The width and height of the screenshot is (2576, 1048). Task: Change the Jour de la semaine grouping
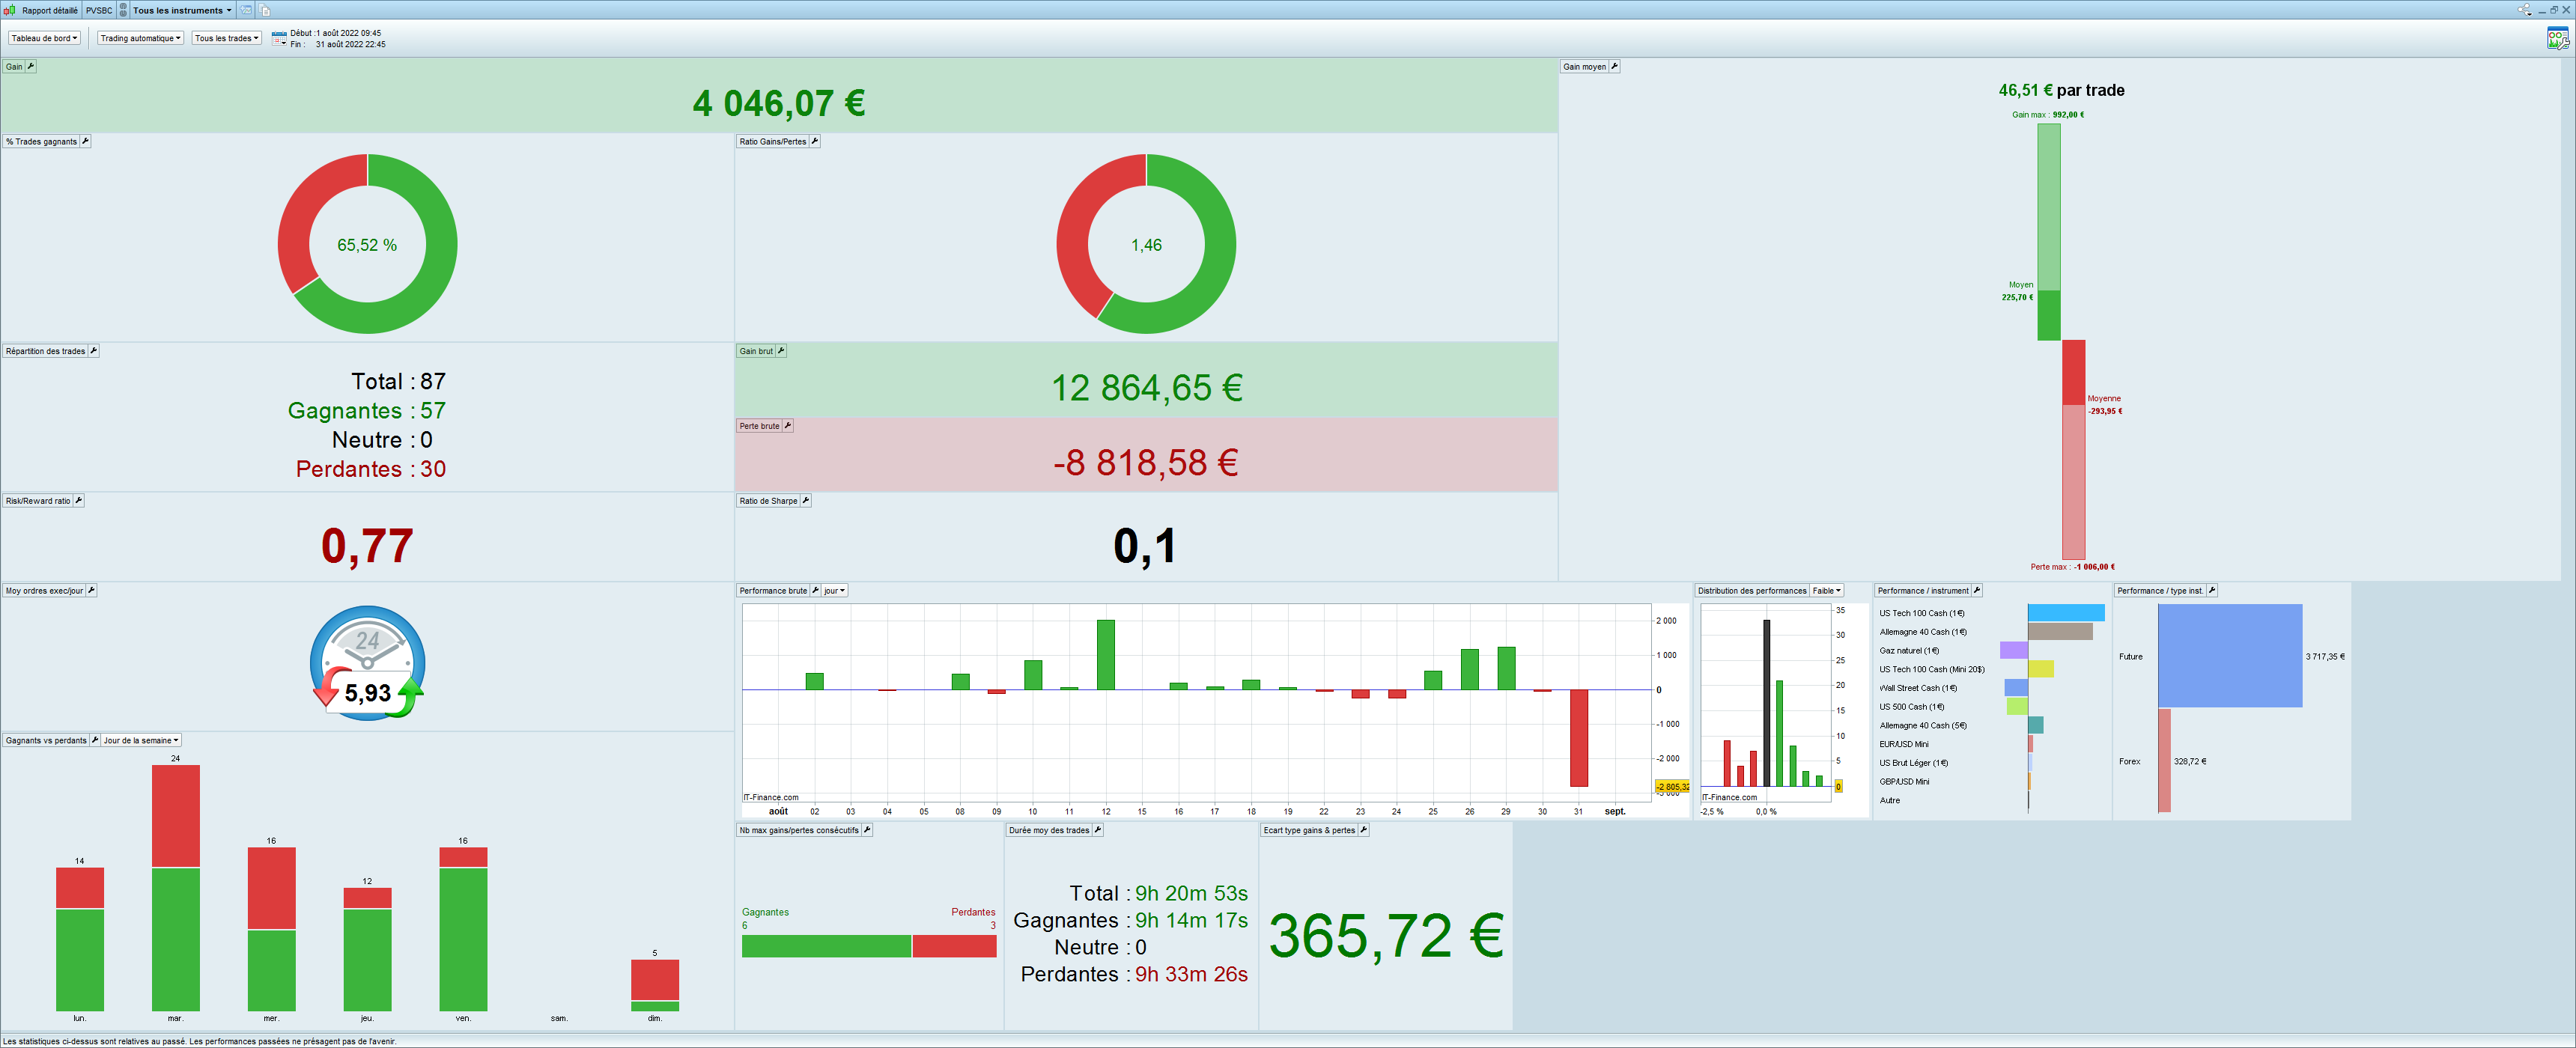click(141, 740)
